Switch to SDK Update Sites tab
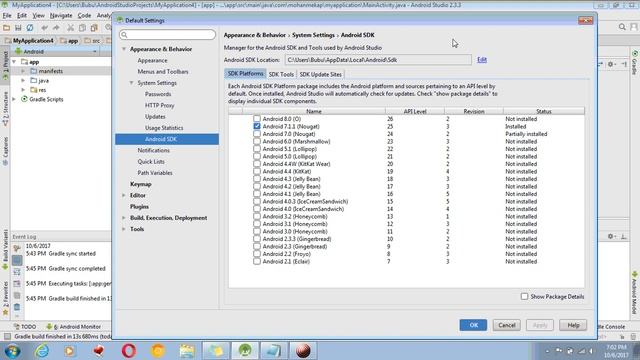 point(320,74)
